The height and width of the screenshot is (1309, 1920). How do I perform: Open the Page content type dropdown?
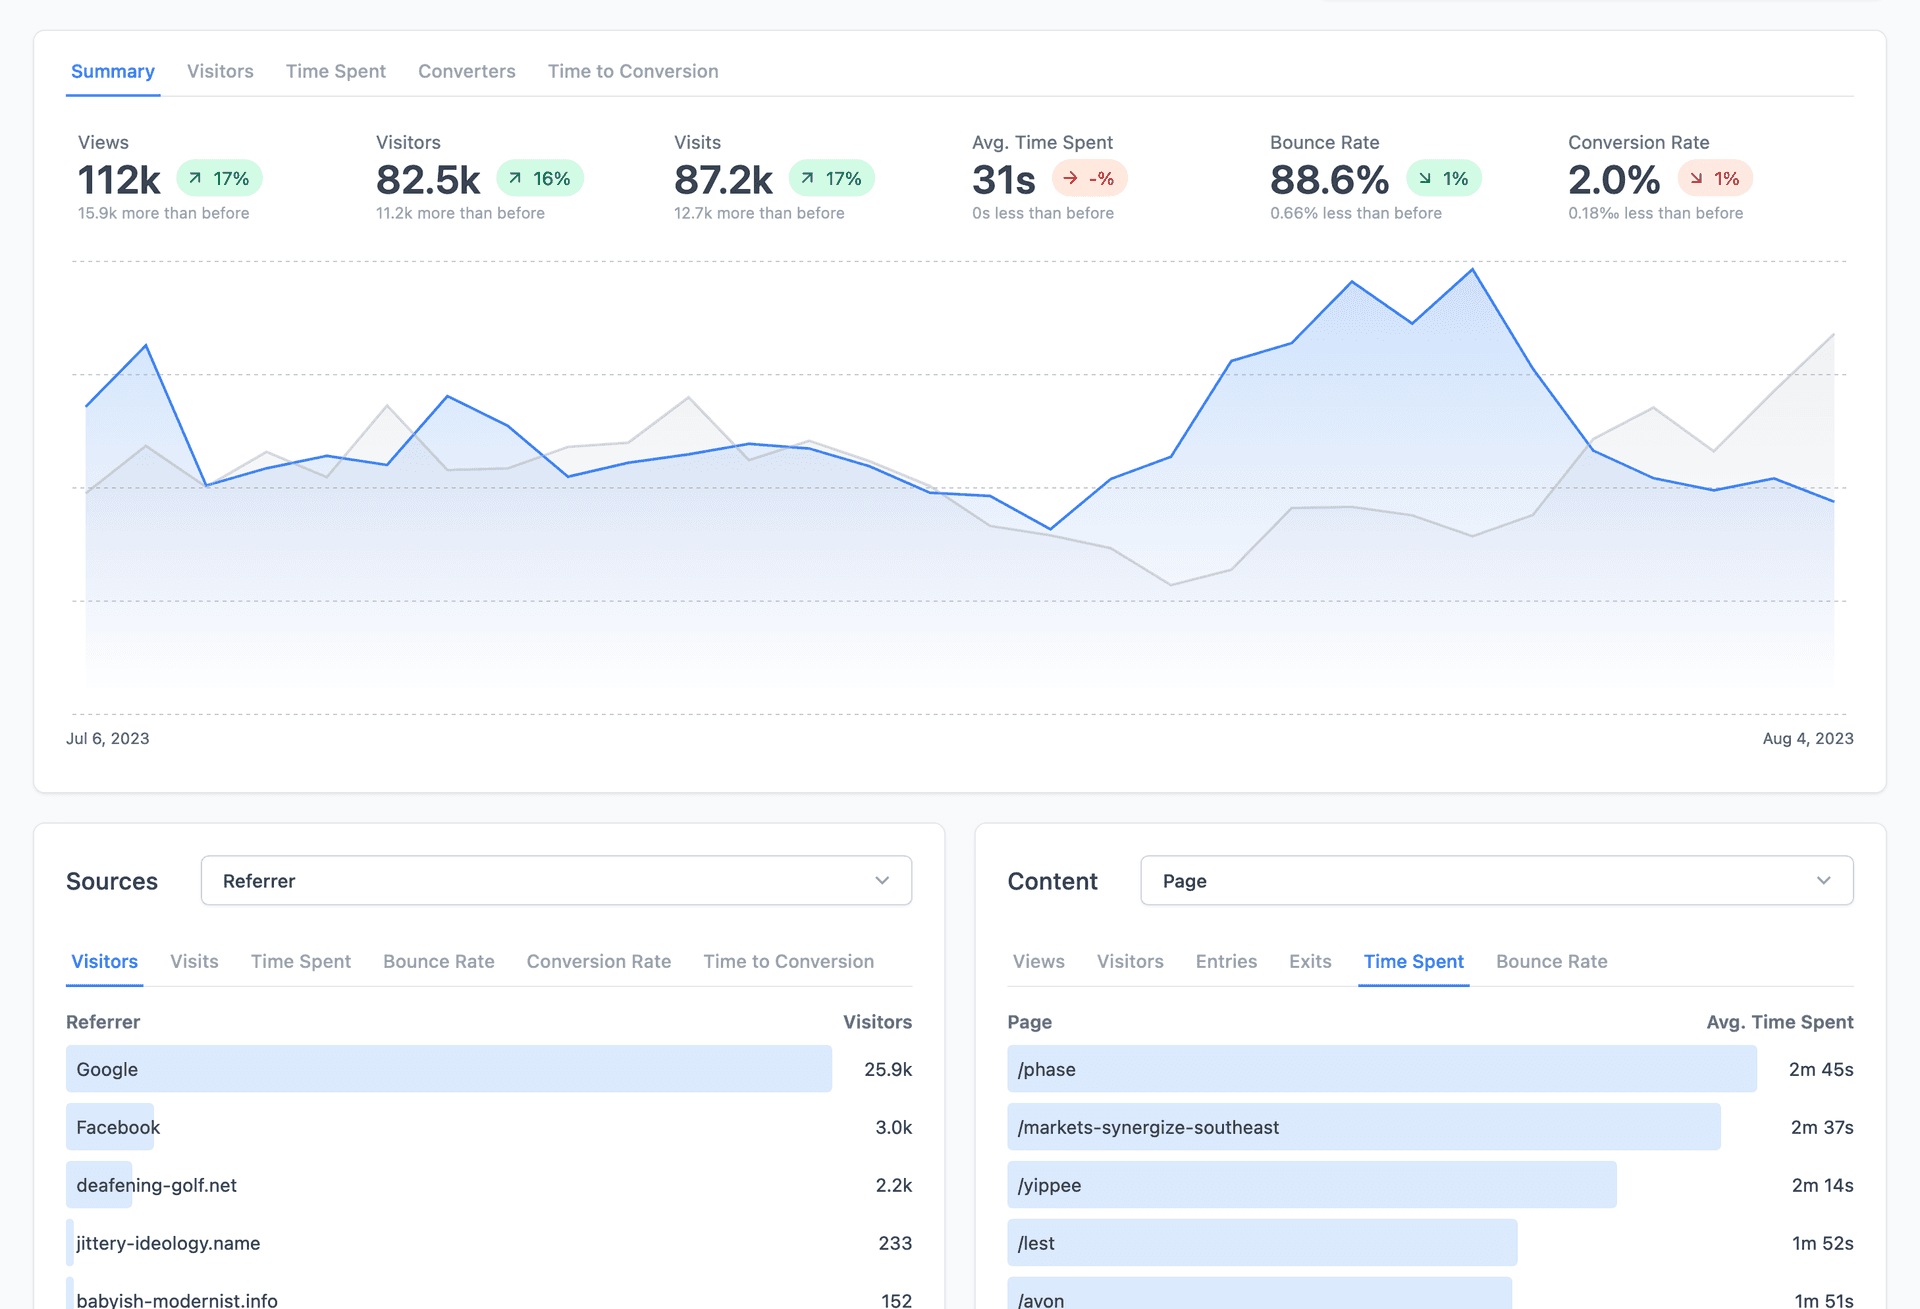[1496, 880]
